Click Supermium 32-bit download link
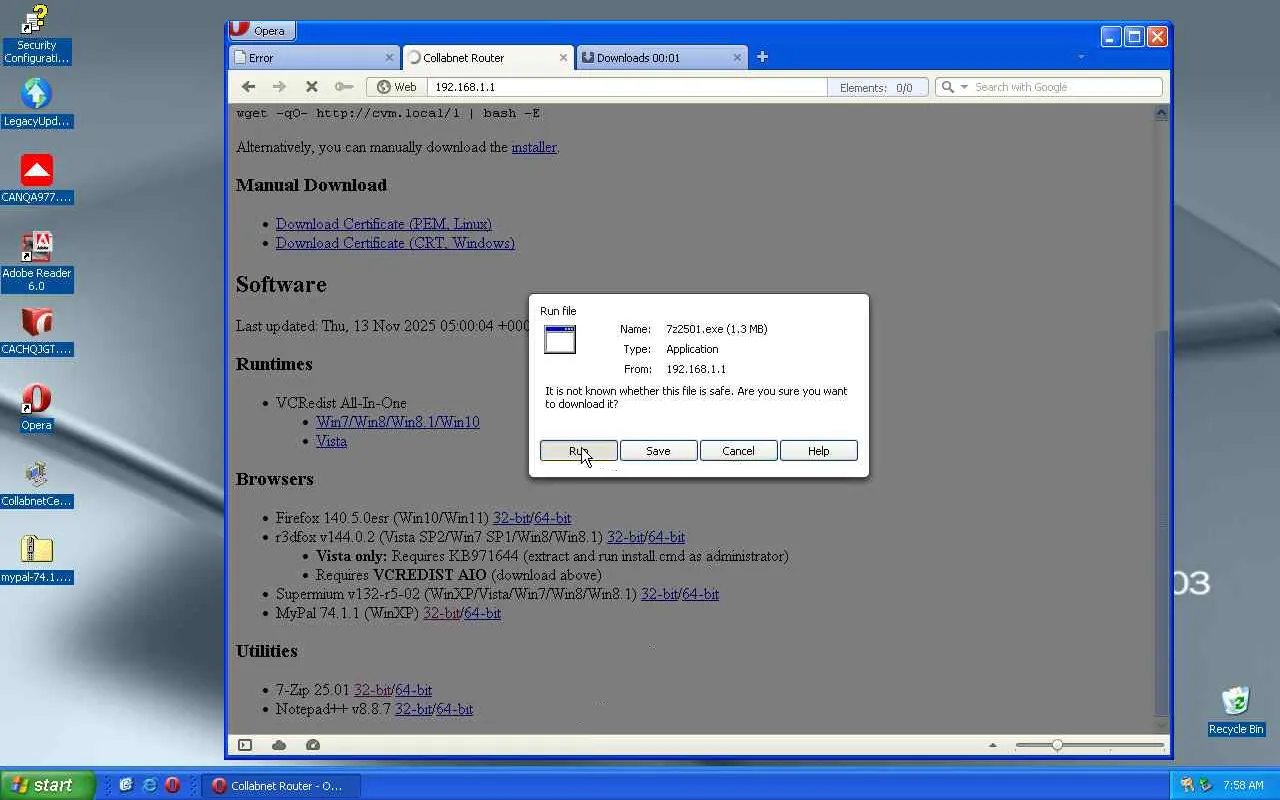The height and width of the screenshot is (800, 1280). coord(659,594)
